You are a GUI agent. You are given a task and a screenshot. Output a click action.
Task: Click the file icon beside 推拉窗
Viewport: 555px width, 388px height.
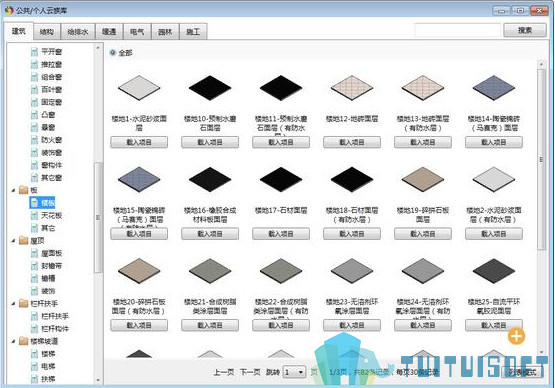point(34,64)
